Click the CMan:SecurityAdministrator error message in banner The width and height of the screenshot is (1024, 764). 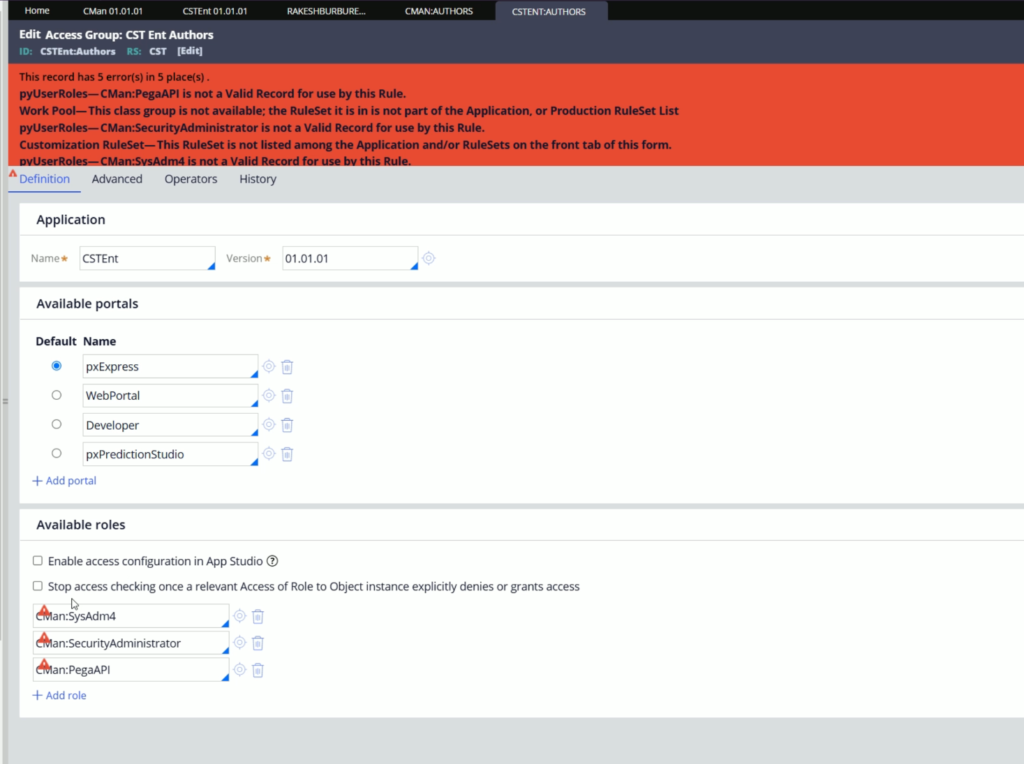[251, 127]
